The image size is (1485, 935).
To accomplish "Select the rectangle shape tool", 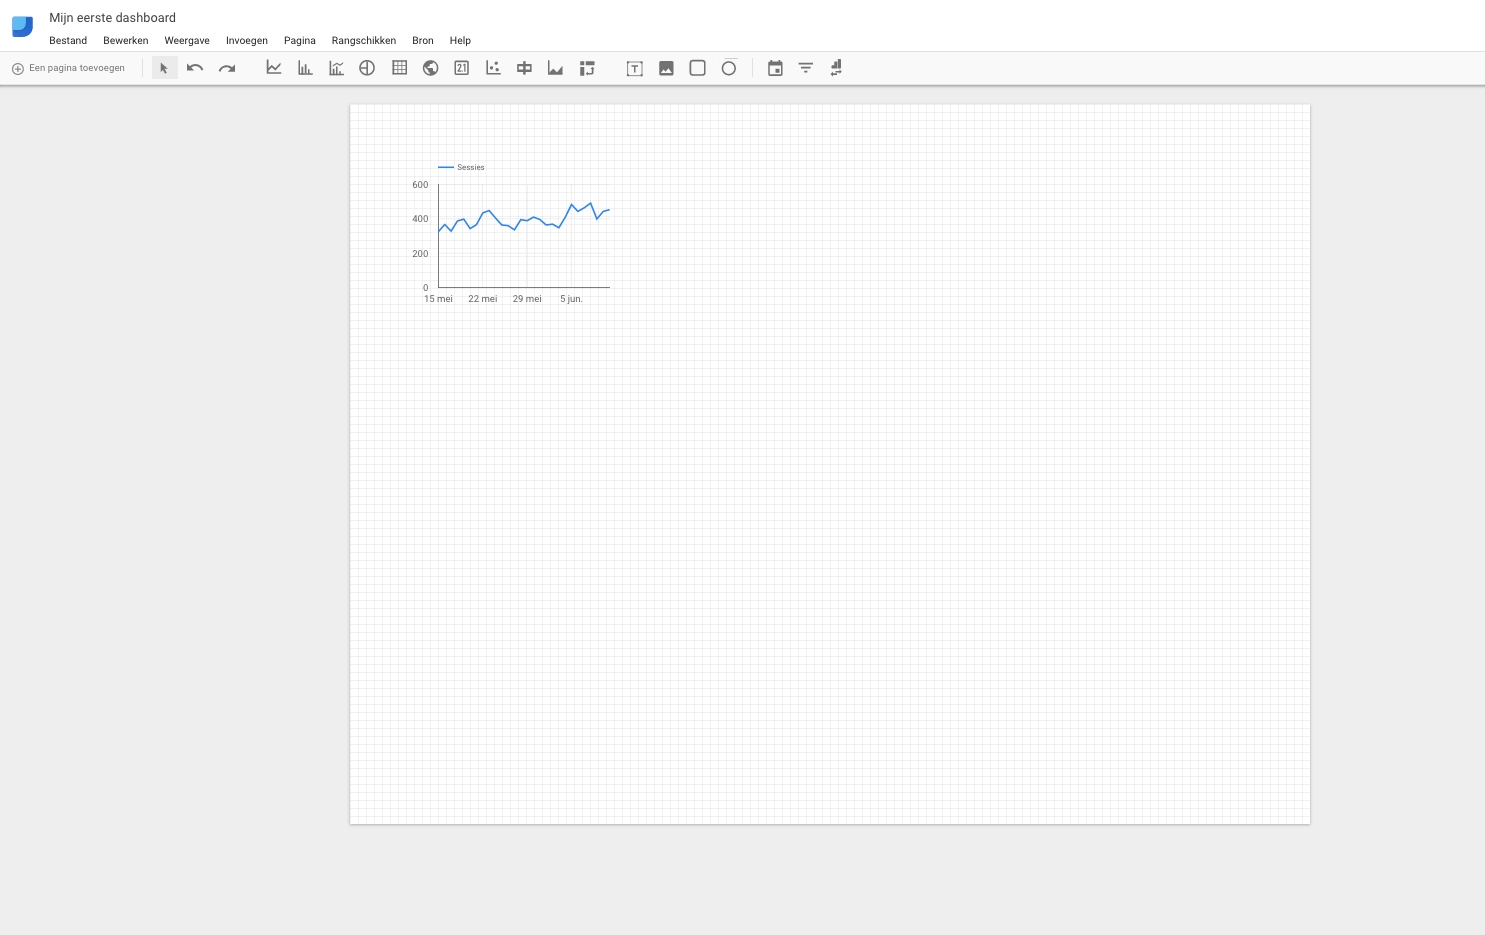I will [x=698, y=68].
